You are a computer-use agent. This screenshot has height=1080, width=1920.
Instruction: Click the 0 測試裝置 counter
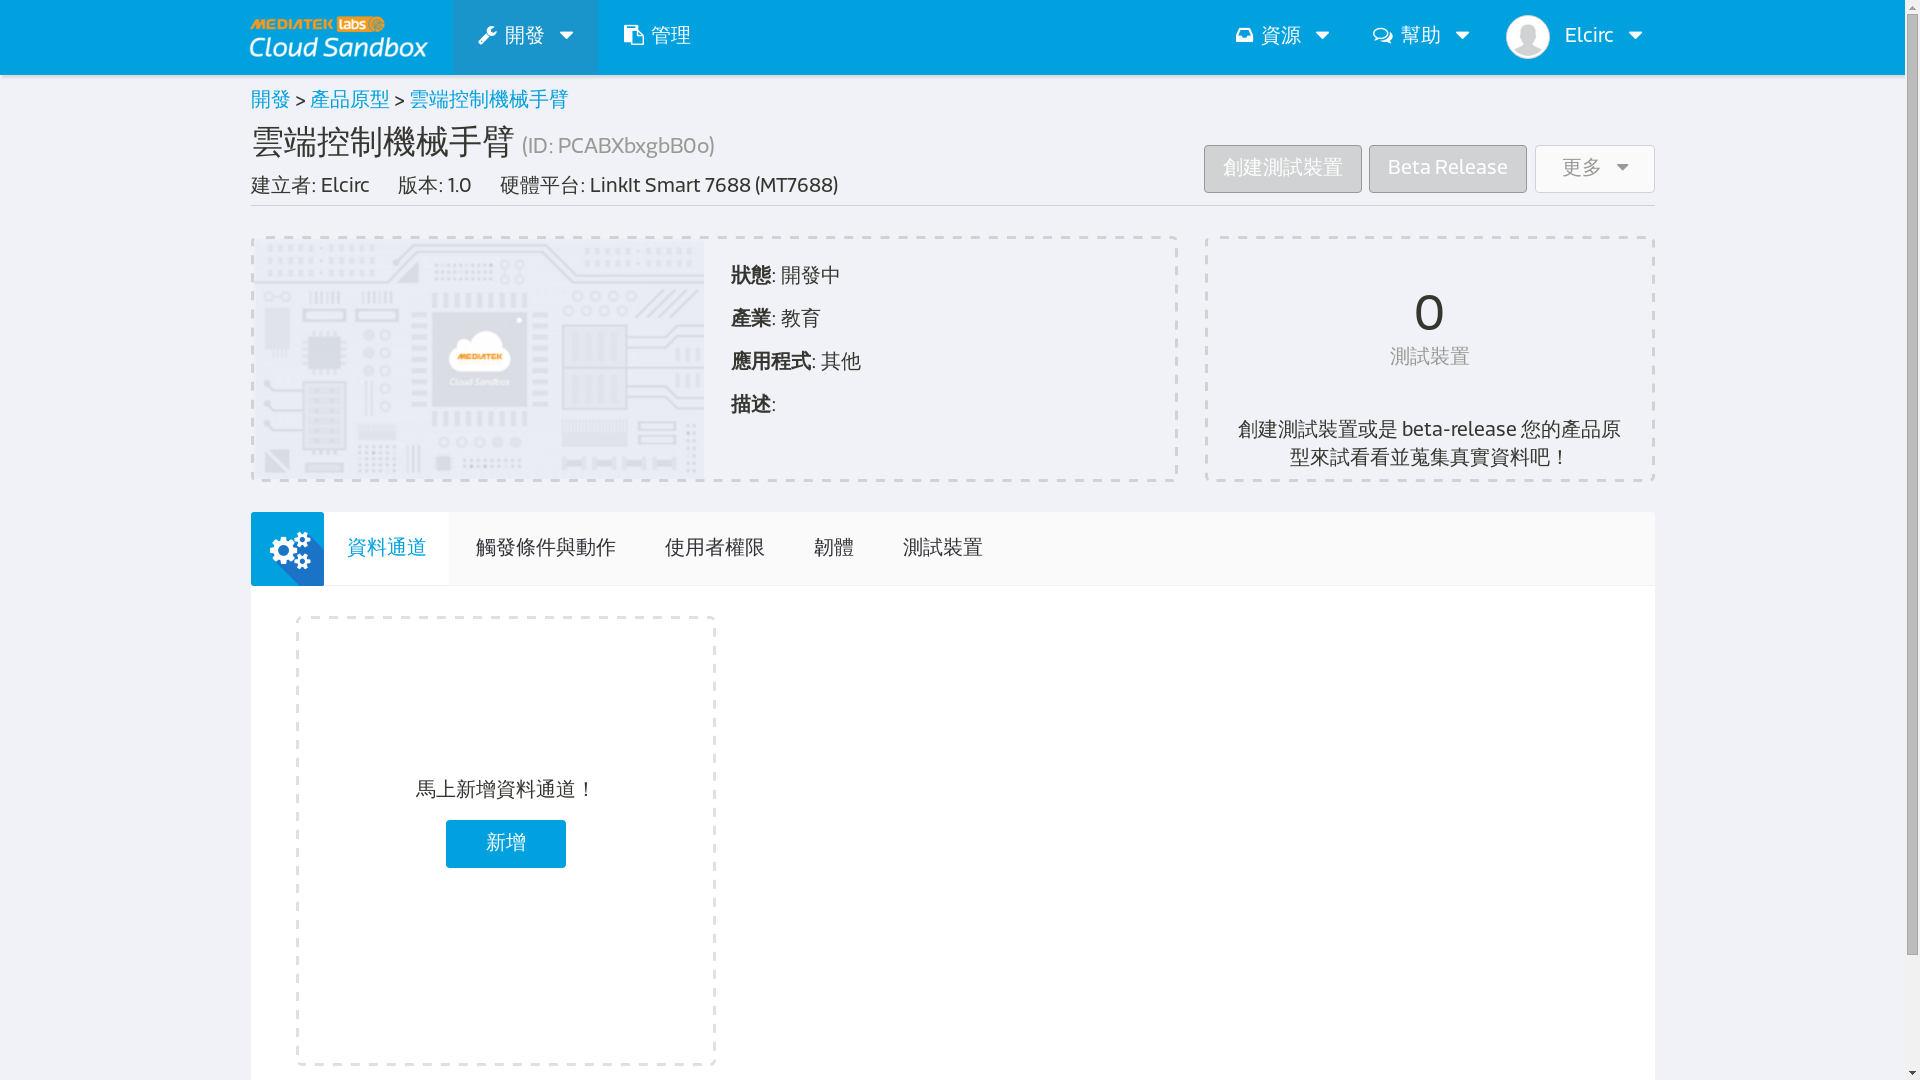click(x=1429, y=329)
